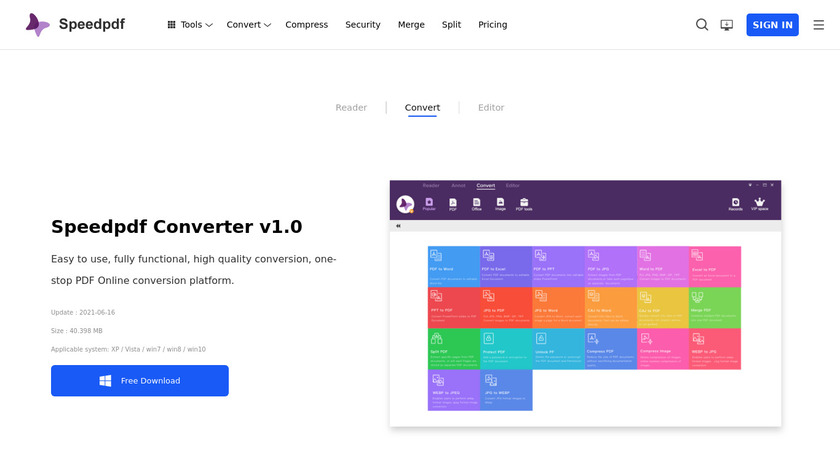Image resolution: width=840 pixels, height=472 pixels.
Task: Click the Tools grid icon
Action: [x=171, y=25]
